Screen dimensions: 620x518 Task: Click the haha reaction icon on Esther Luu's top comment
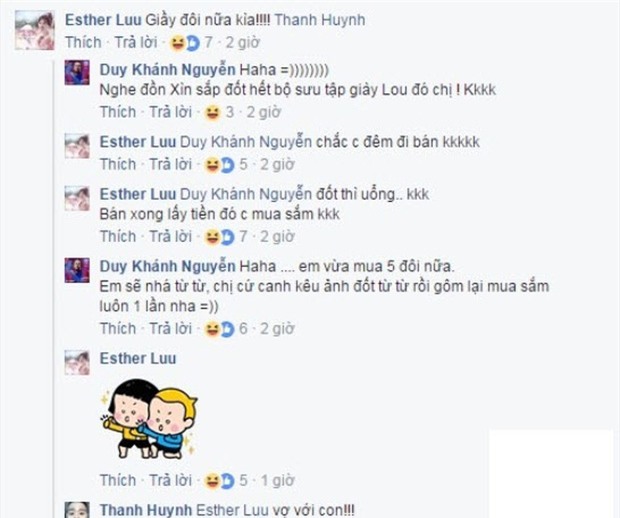(x=178, y=43)
